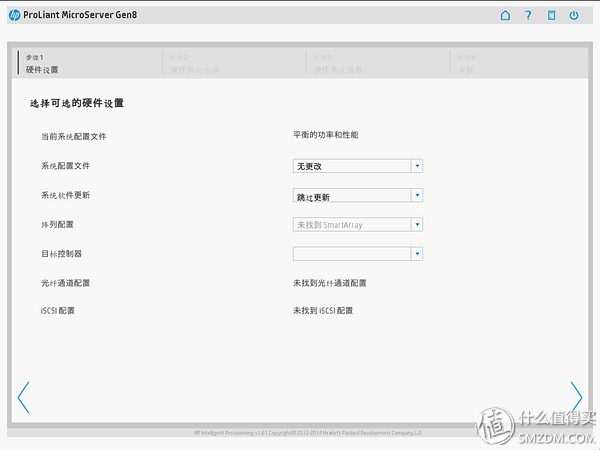Select the 步骤2 操作系统选择 step tab

(x=233, y=64)
